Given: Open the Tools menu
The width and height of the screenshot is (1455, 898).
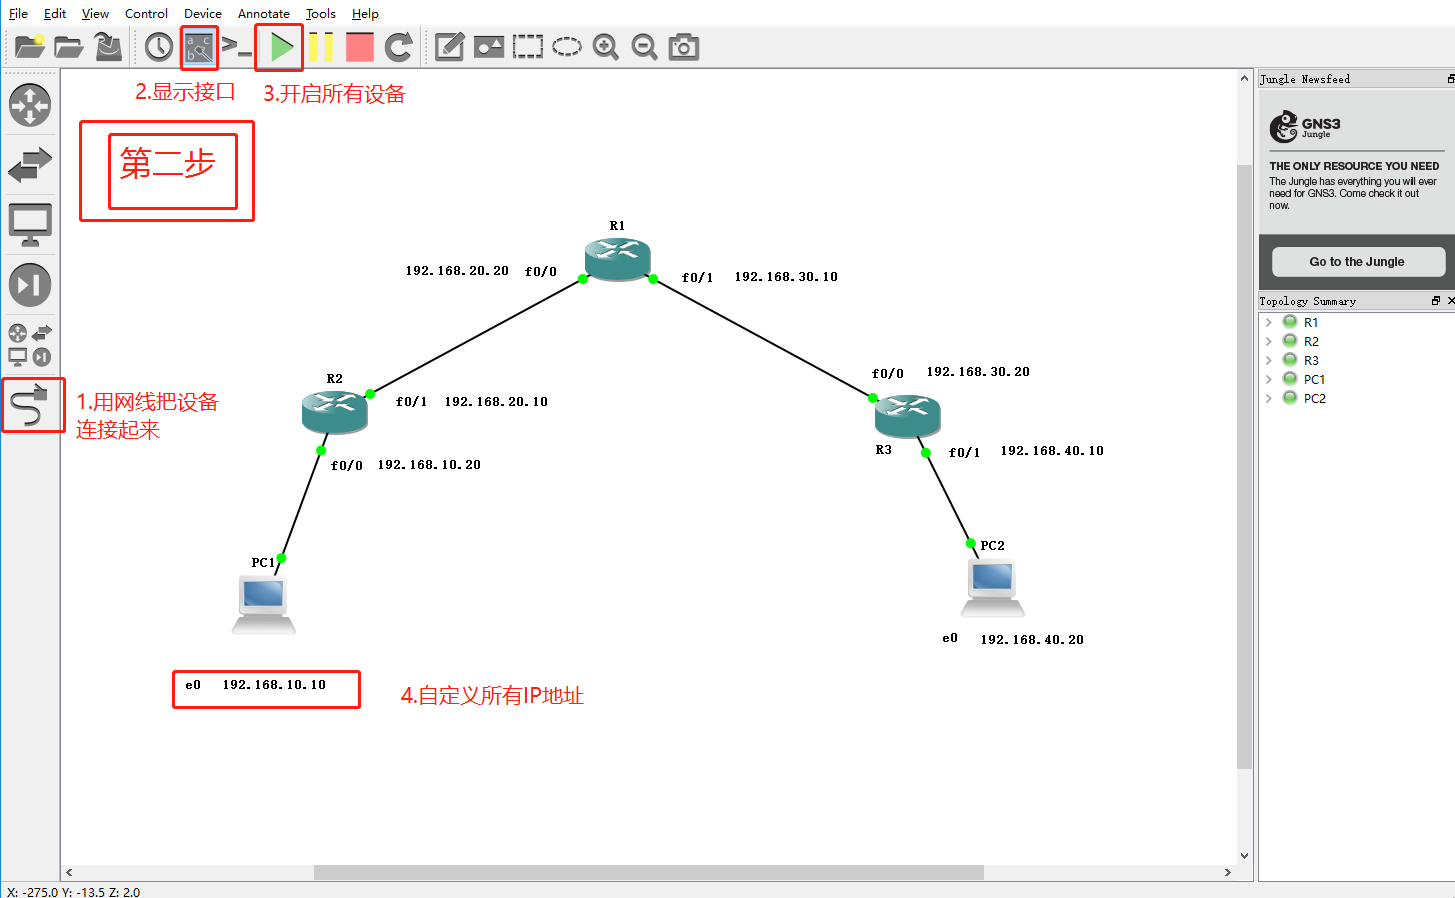Looking at the screenshot, I should tap(321, 13).
